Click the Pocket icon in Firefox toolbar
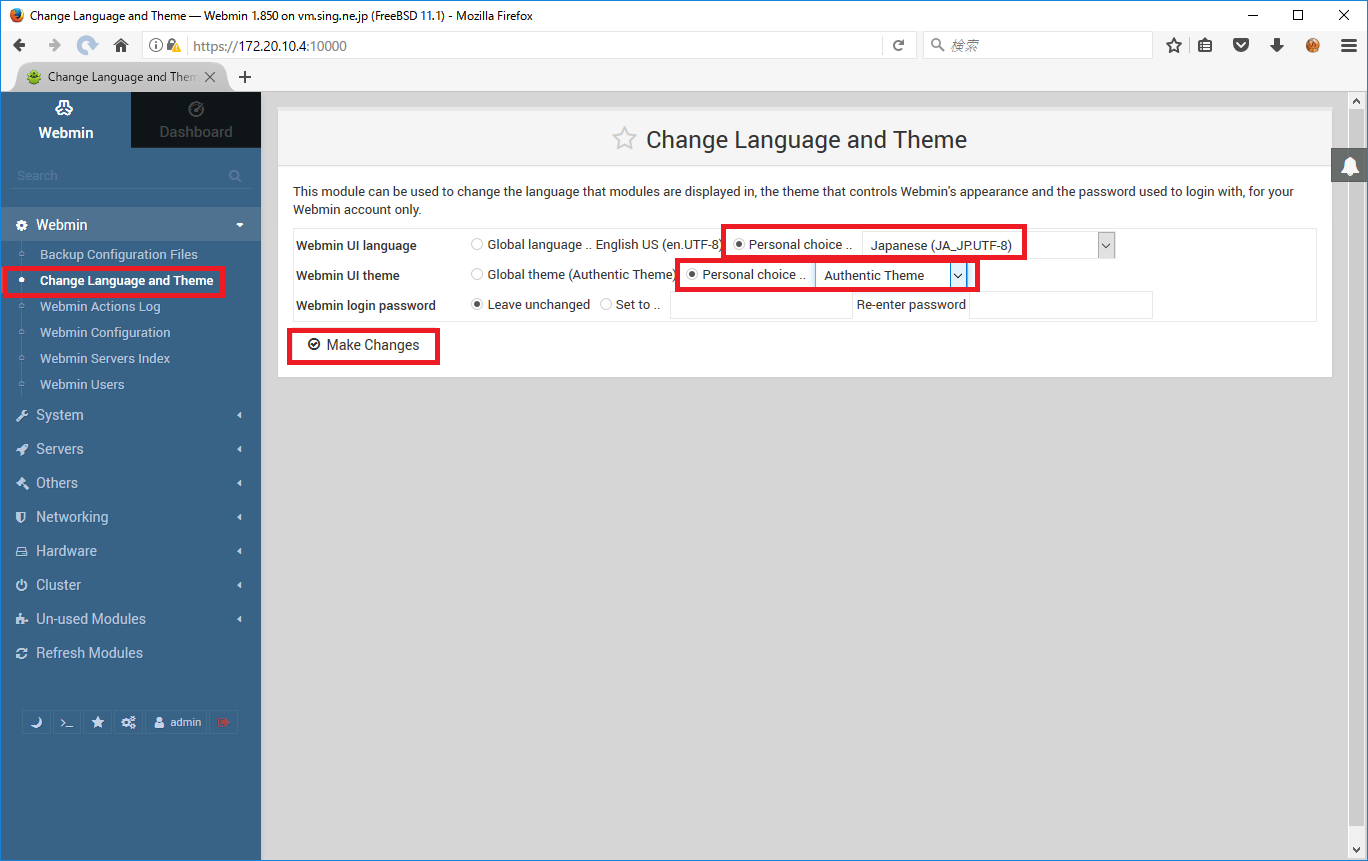This screenshot has width=1368, height=861. [1241, 45]
